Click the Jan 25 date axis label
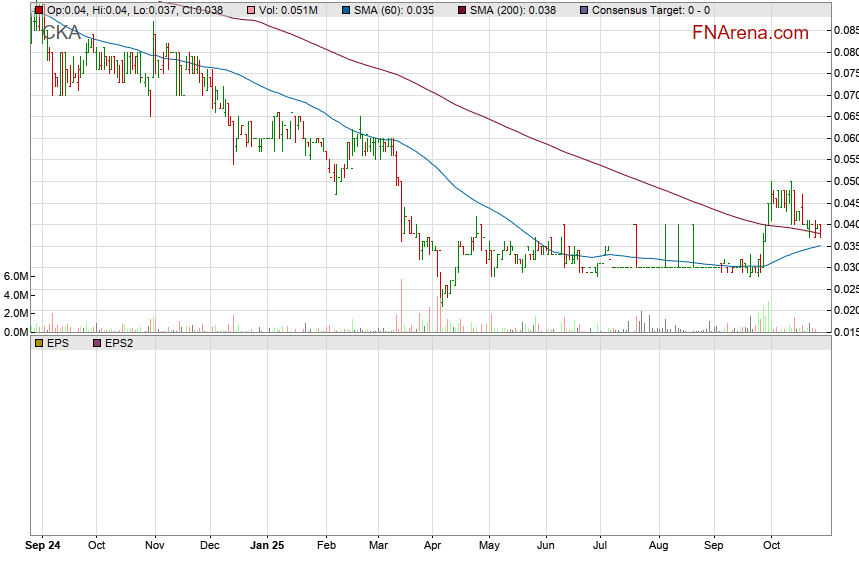 267,546
